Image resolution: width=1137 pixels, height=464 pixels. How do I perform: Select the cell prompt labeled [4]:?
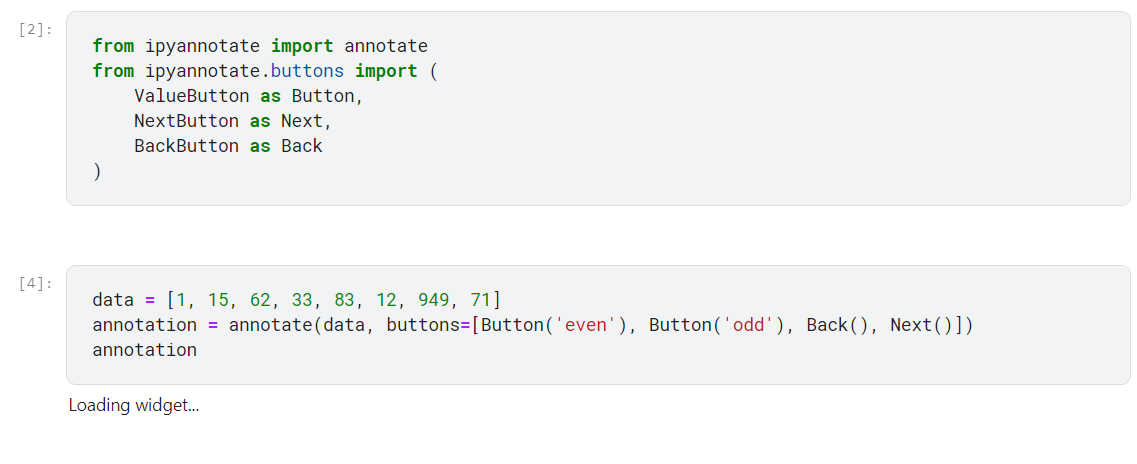click(x=36, y=283)
